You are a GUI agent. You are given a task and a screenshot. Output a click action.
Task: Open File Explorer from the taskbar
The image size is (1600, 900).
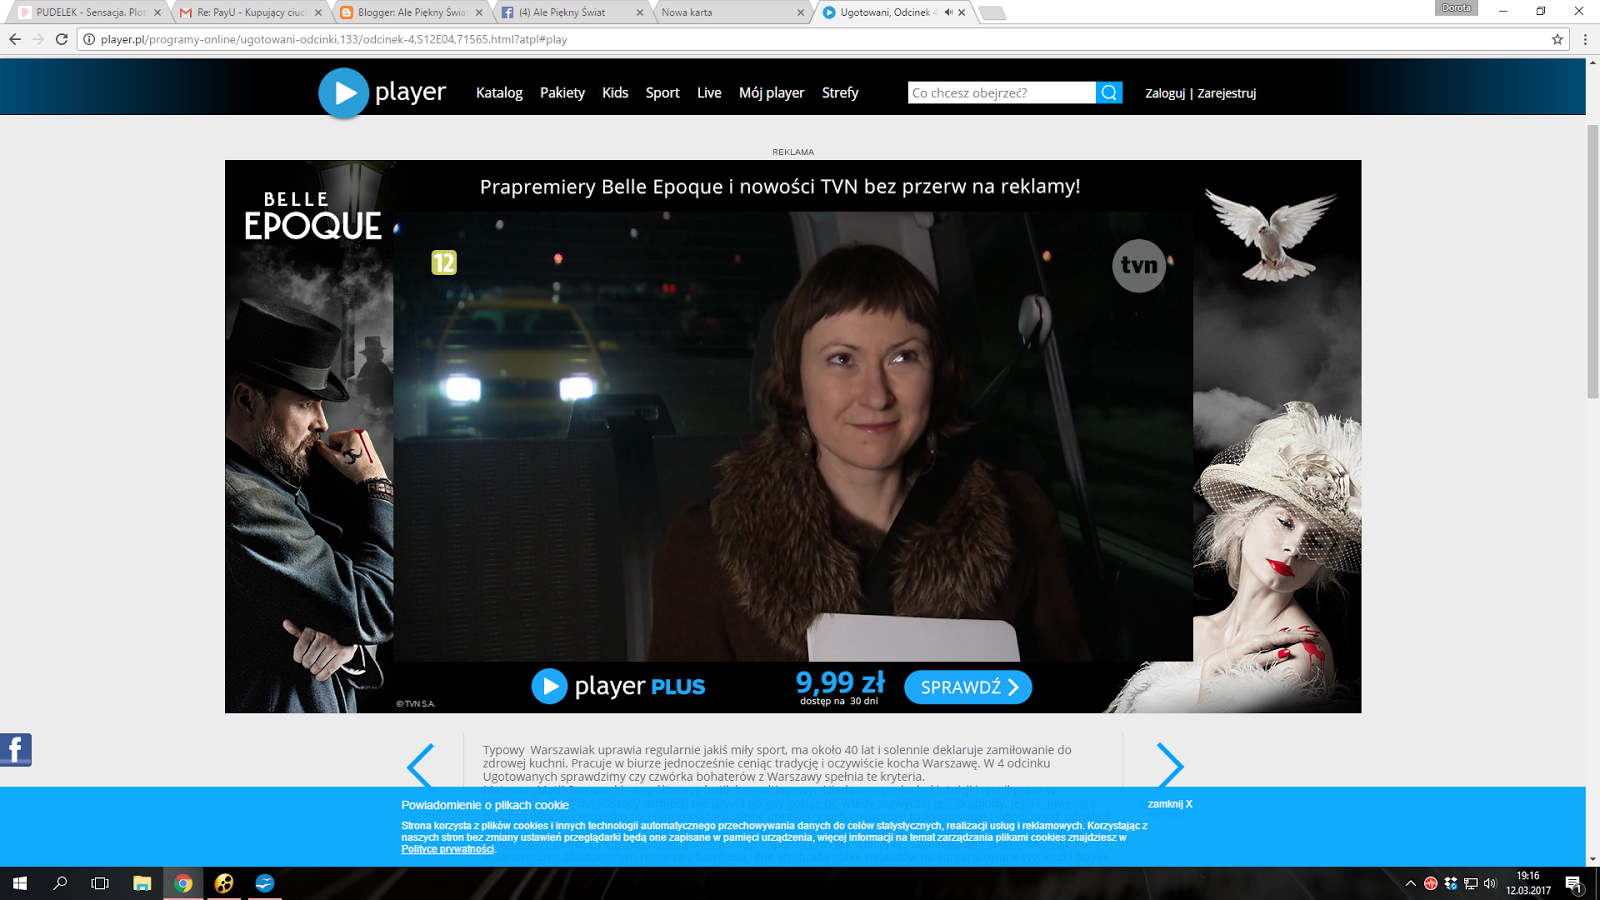[142, 883]
